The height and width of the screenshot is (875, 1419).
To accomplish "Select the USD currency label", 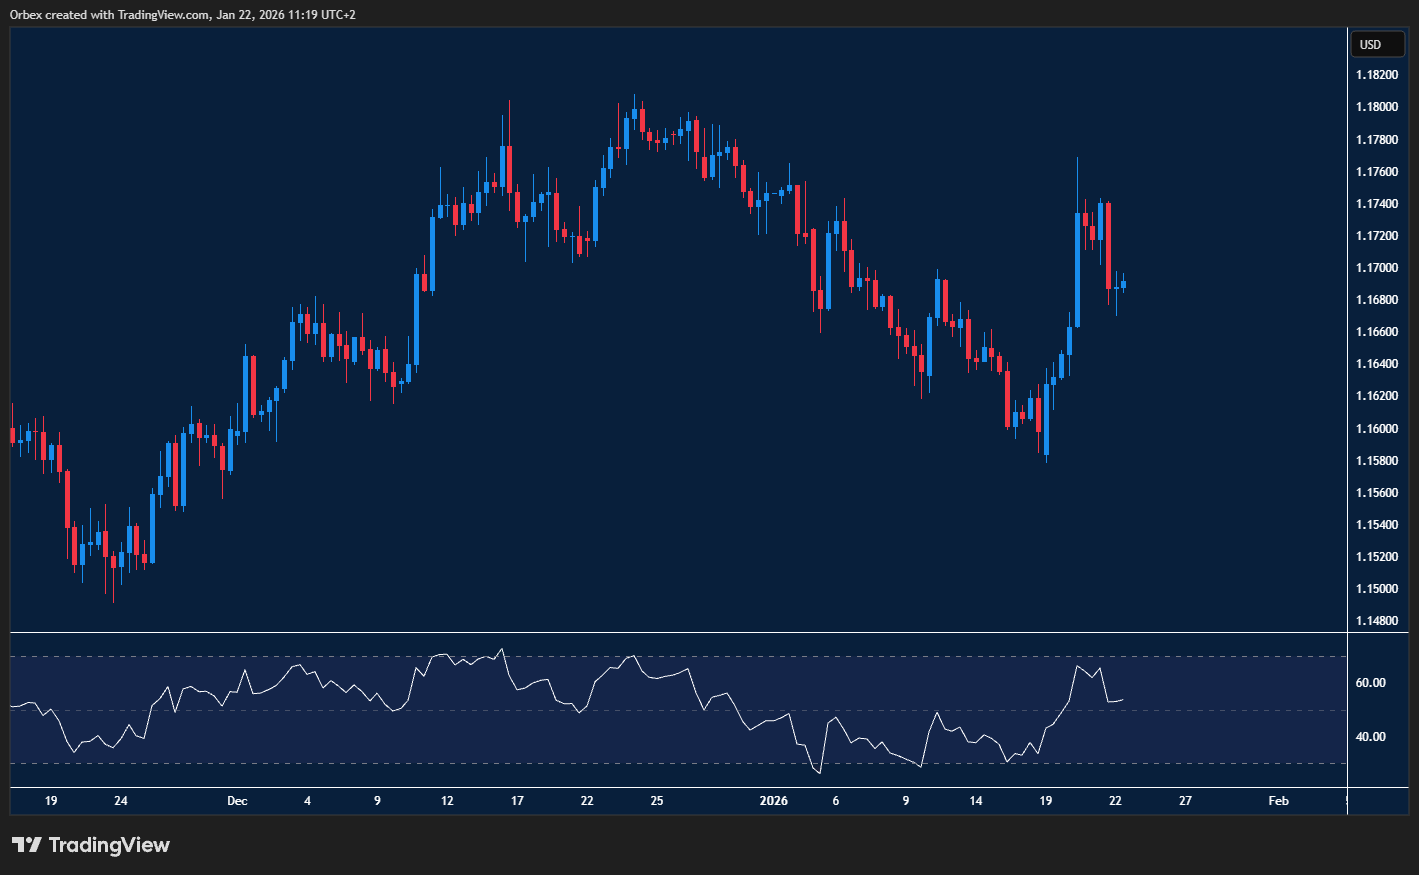I will click(x=1377, y=44).
